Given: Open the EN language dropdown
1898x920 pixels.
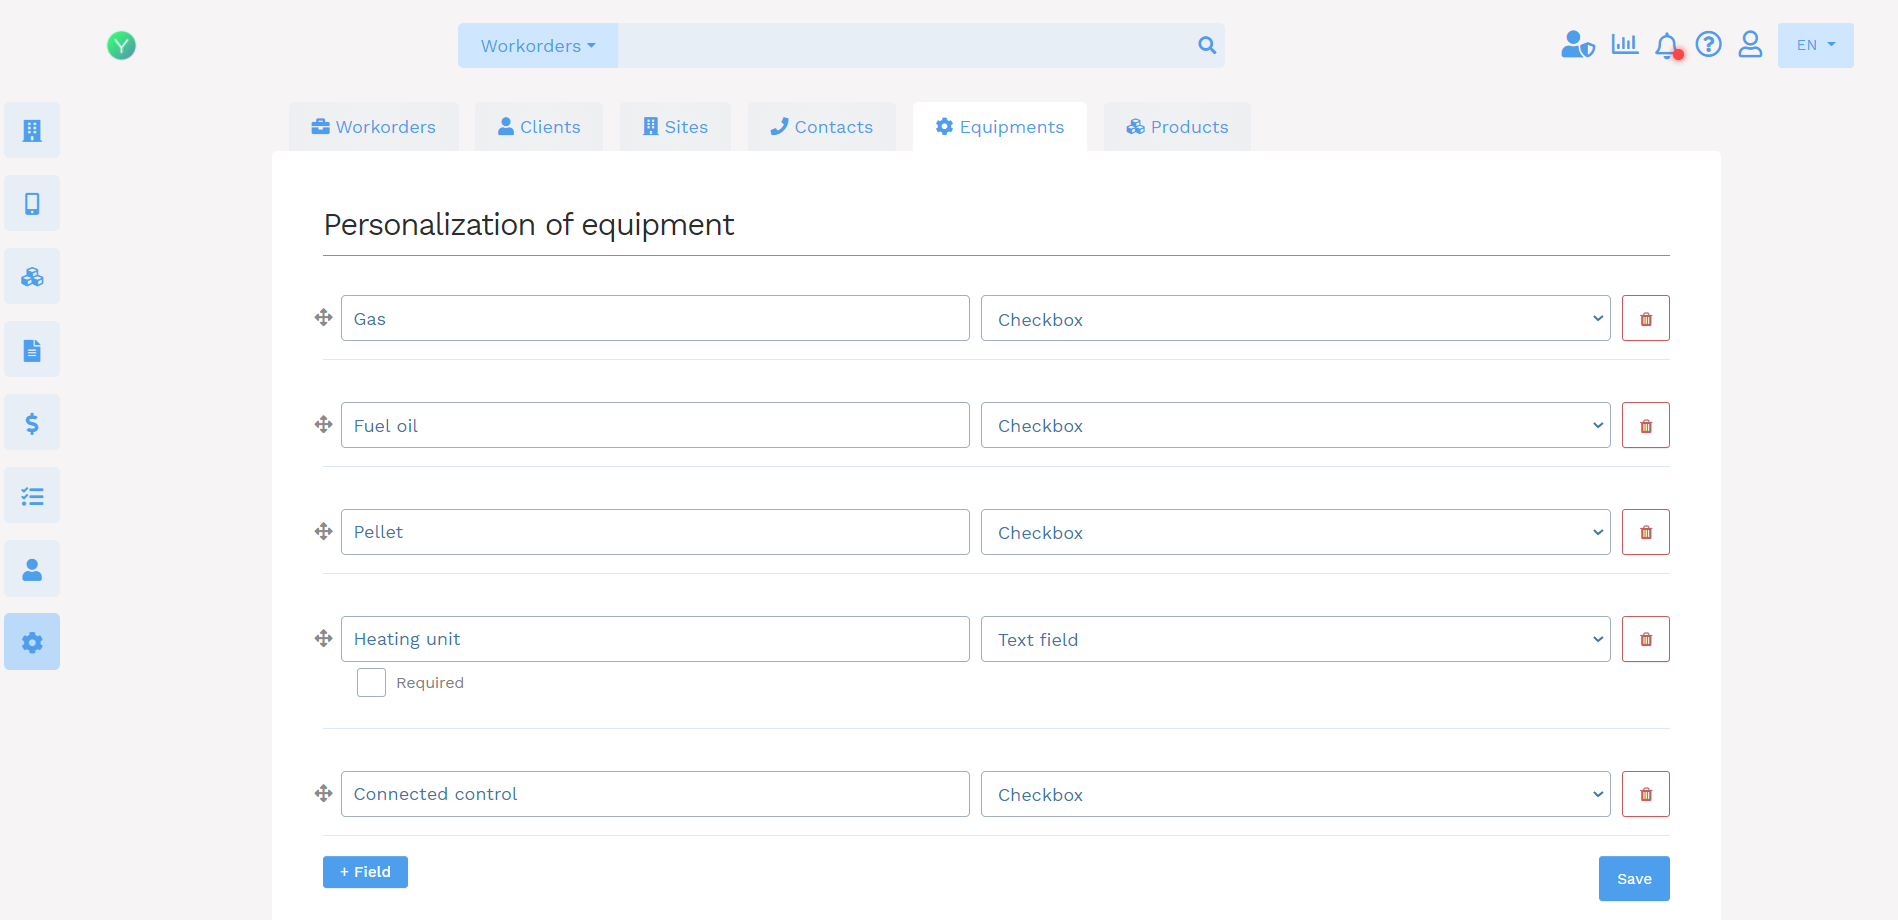Looking at the screenshot, I should [1815, 45].
